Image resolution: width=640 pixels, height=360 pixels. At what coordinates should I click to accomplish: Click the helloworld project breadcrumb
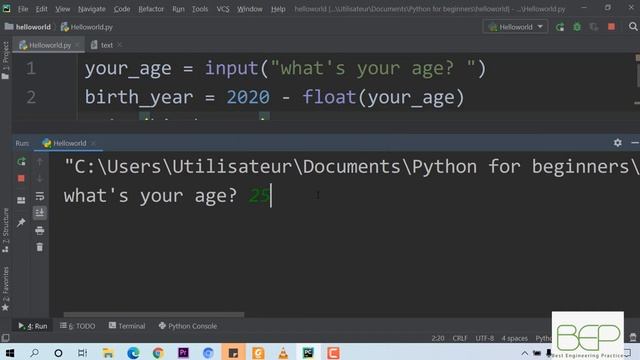[x=28, y=27]
